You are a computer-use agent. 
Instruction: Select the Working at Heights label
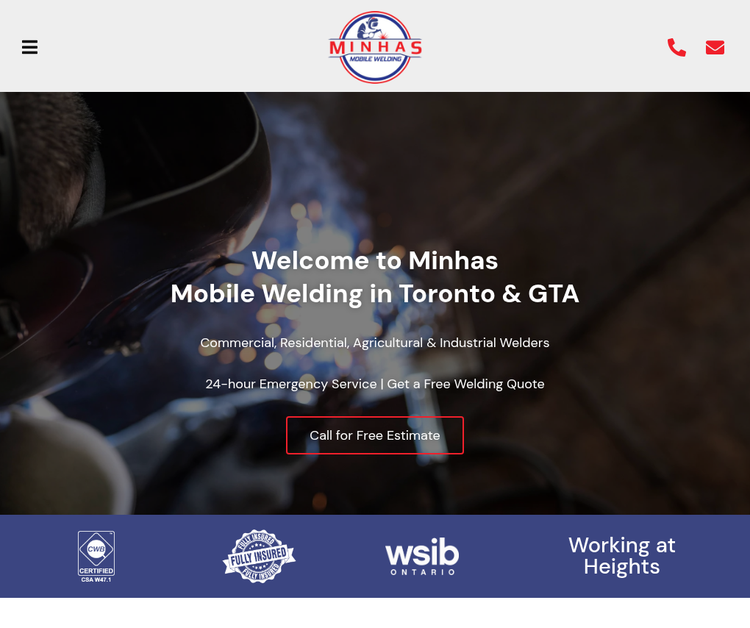[x=621, y=556]
